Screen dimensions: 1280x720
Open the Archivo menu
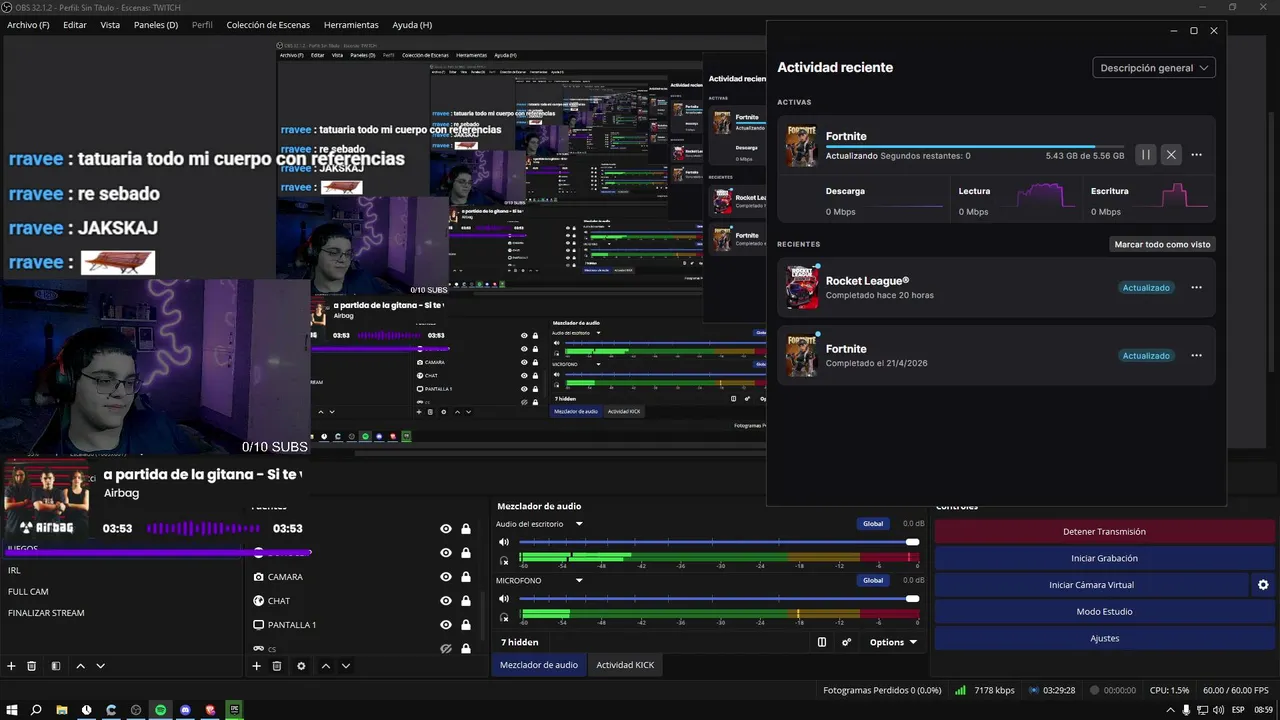[28, 25]
